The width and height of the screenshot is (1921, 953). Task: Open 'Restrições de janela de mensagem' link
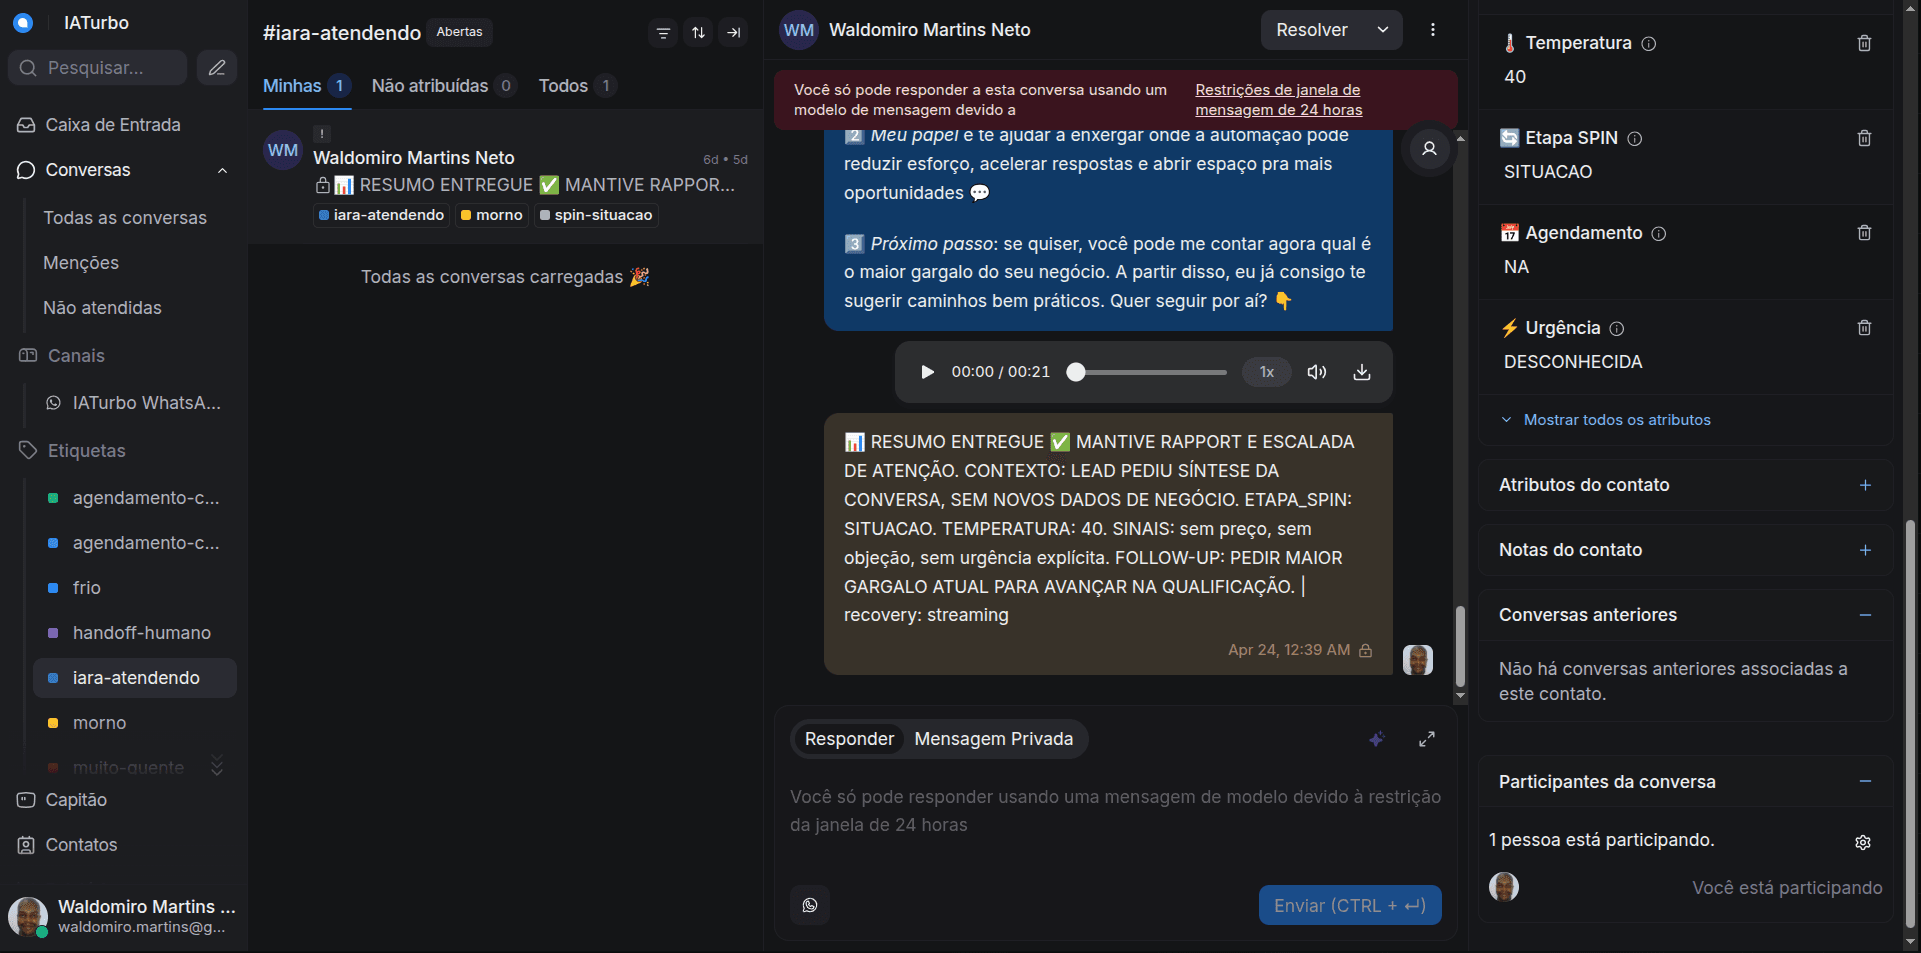pos(1277,100)
